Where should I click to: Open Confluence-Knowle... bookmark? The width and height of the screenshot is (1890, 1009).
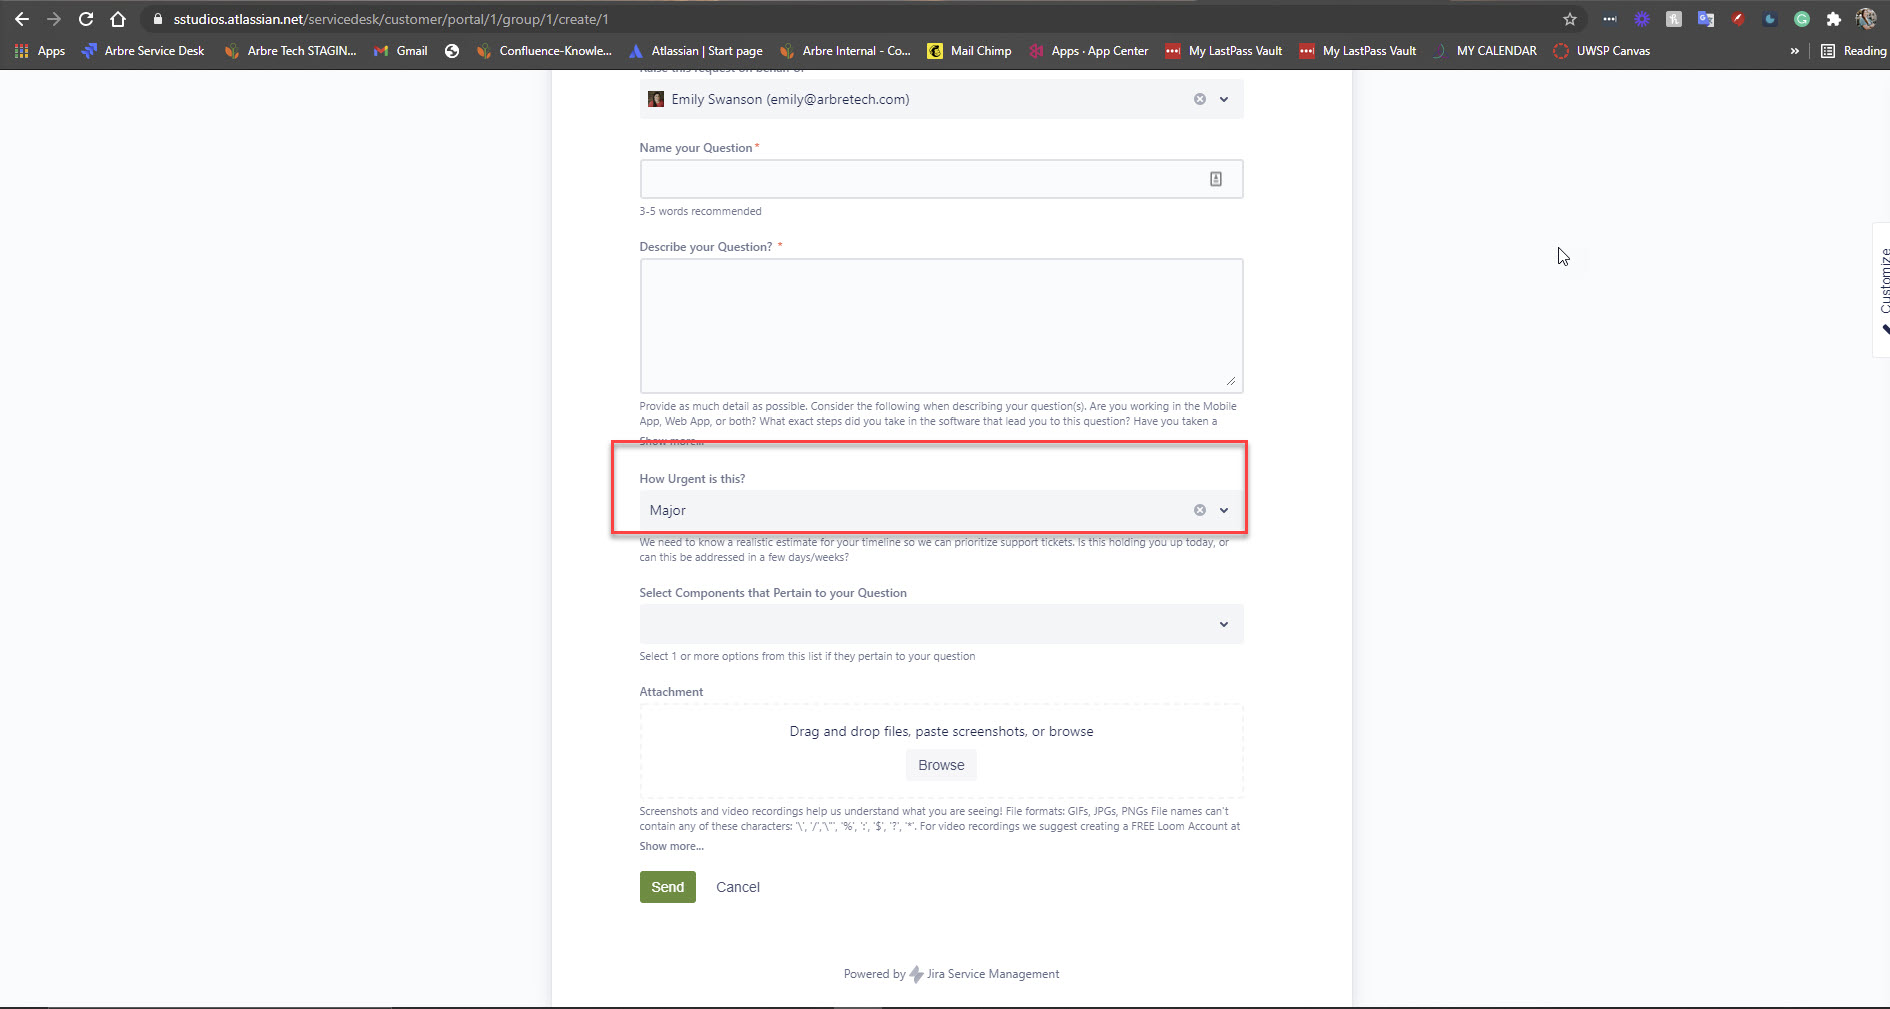tap(544, 51)
